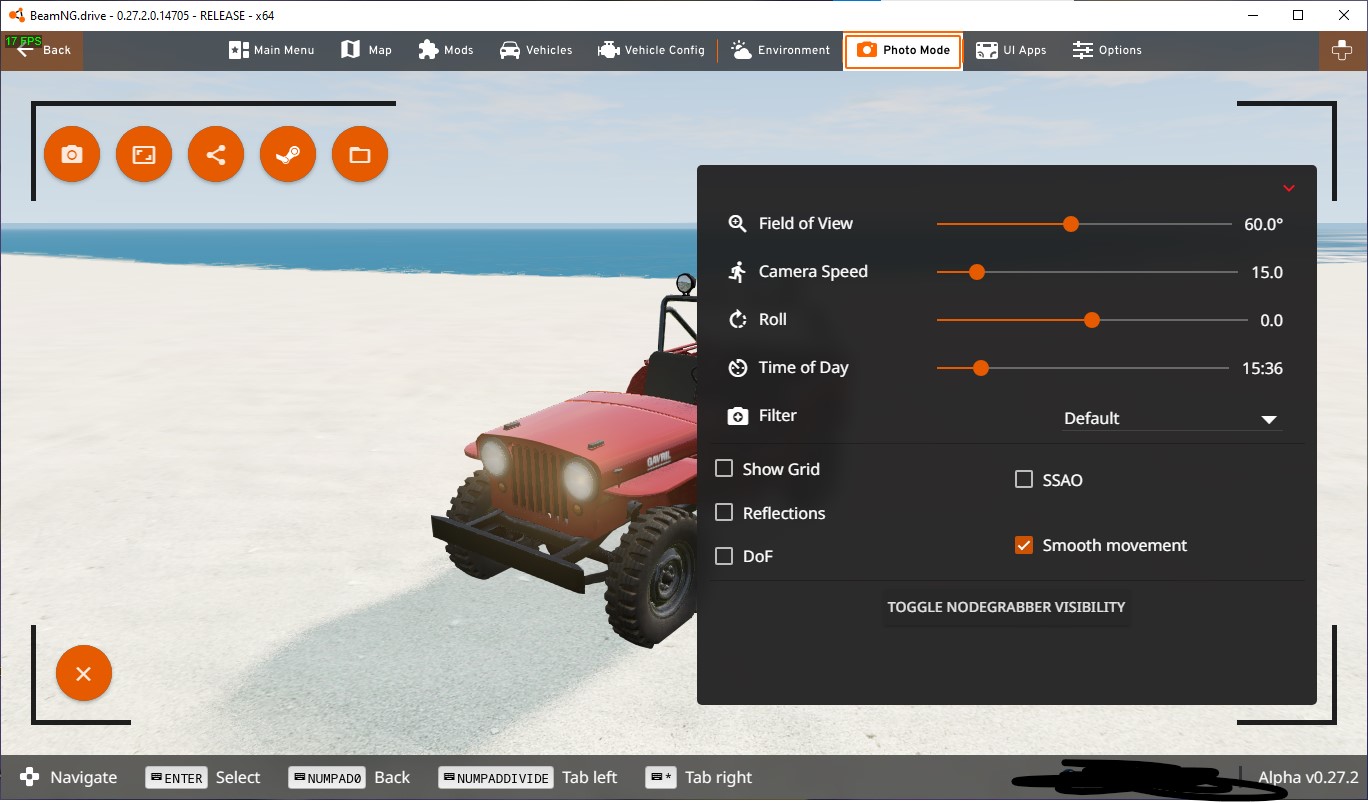Share the screenshot via share button
The height and width of the screenshot is (803, 1368).
click(216, 155)
